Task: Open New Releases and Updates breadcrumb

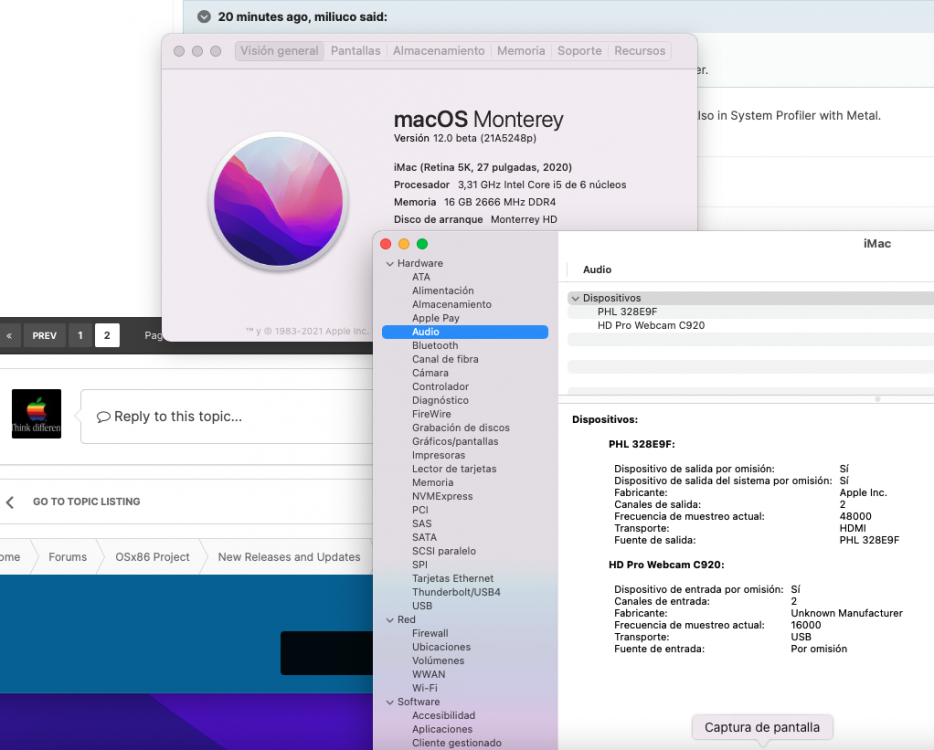Action: (289, 557)
